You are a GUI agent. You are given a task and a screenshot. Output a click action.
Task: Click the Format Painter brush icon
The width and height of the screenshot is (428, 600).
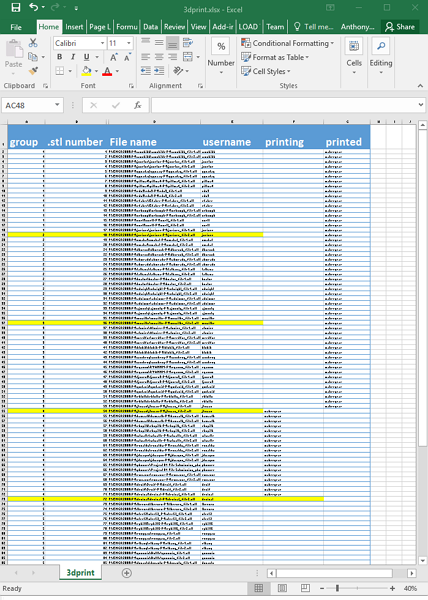tap(33, 71)
